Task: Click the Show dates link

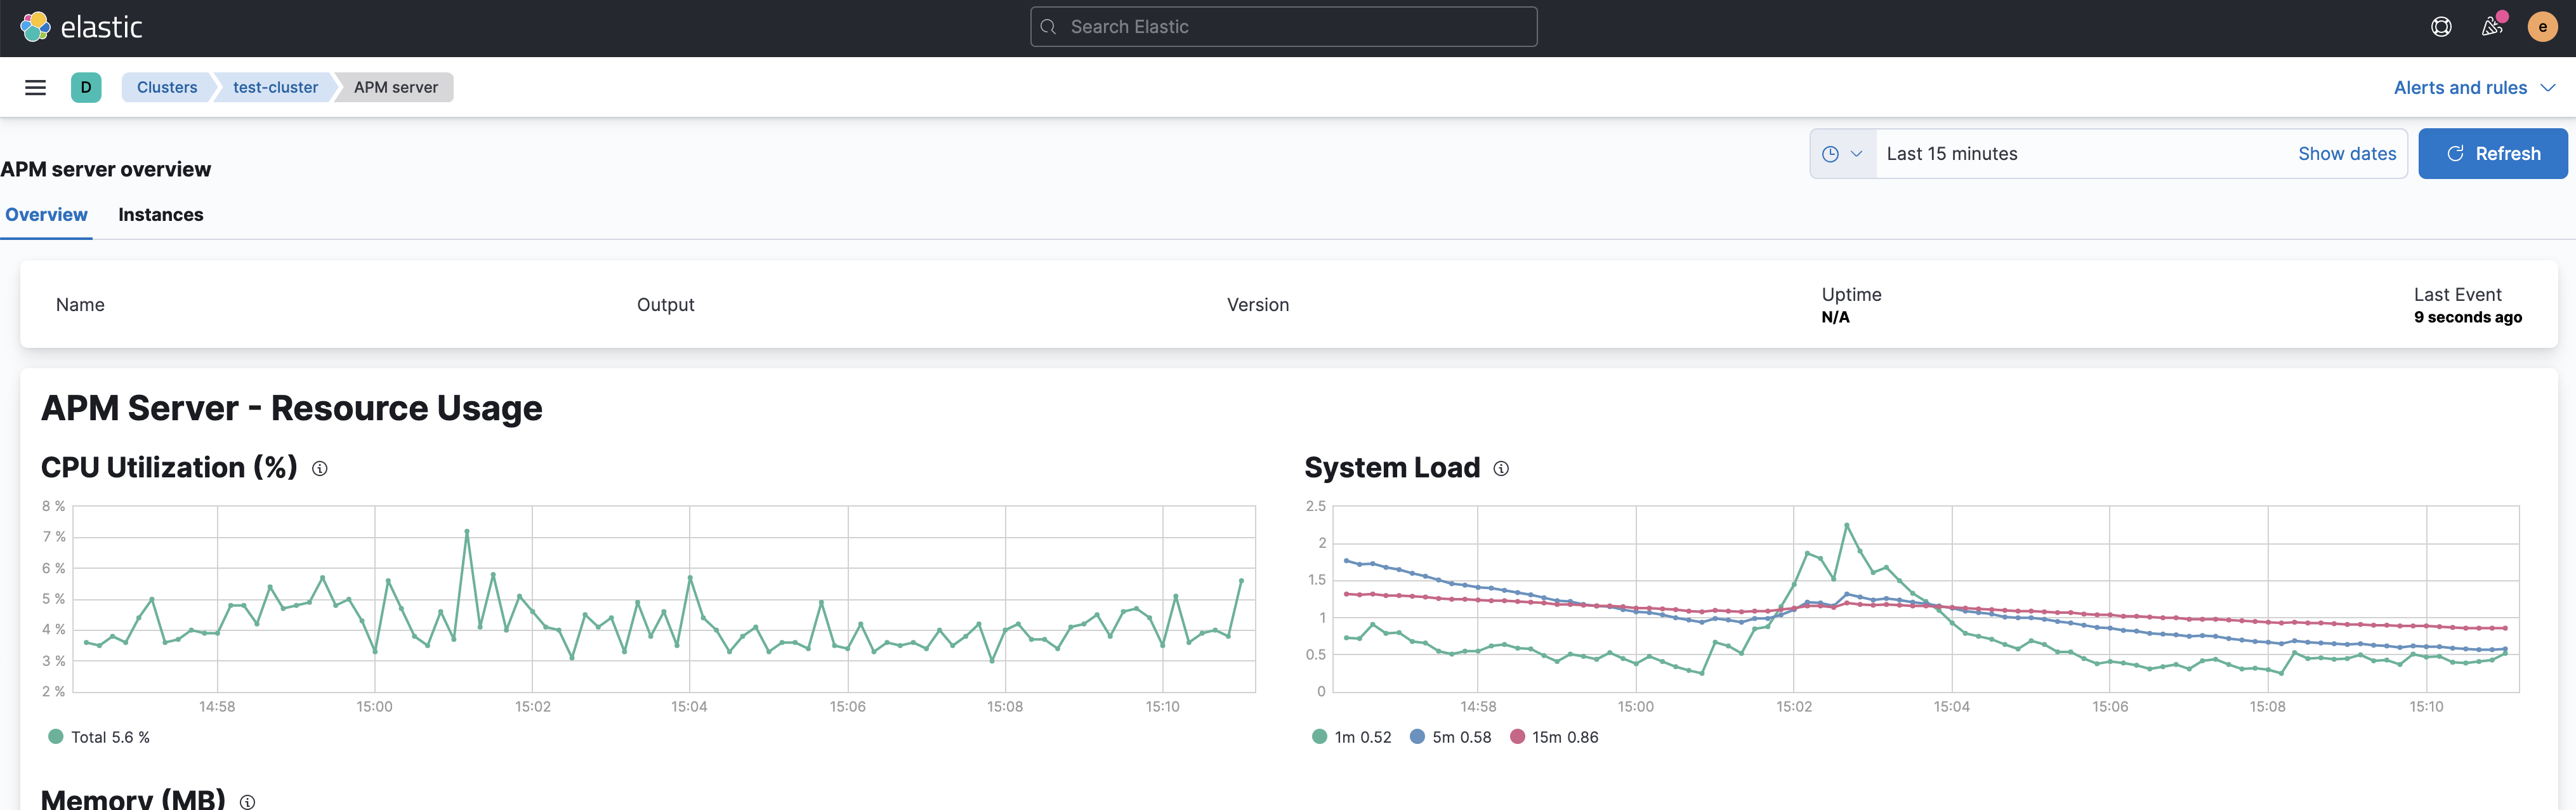Action: [x=2346, y=154]
